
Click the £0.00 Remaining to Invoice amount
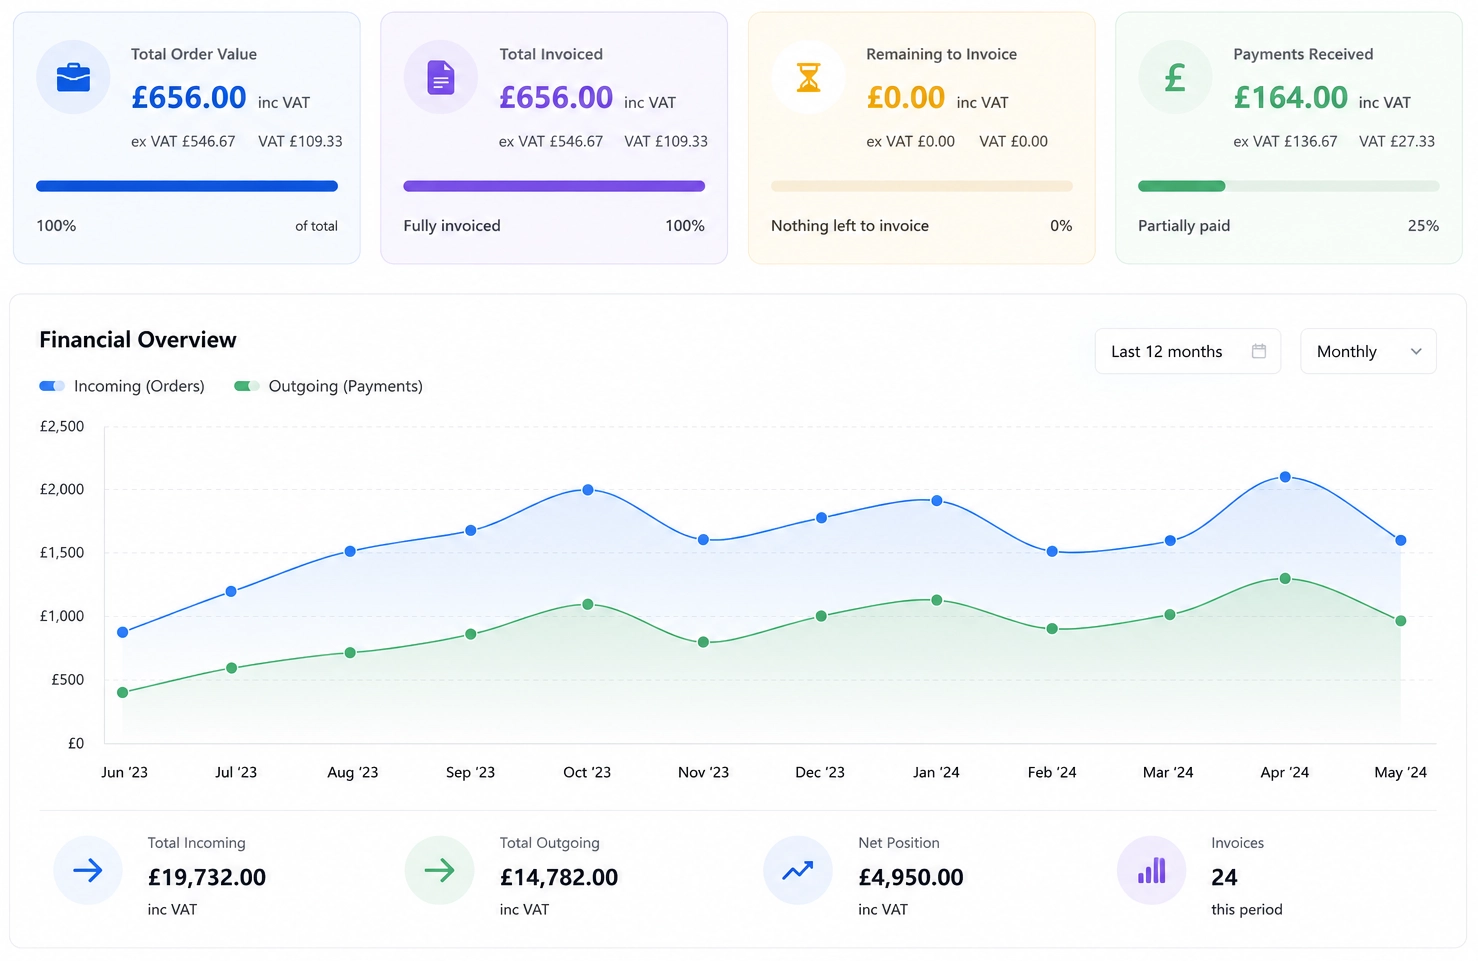(x=906, y=97)
